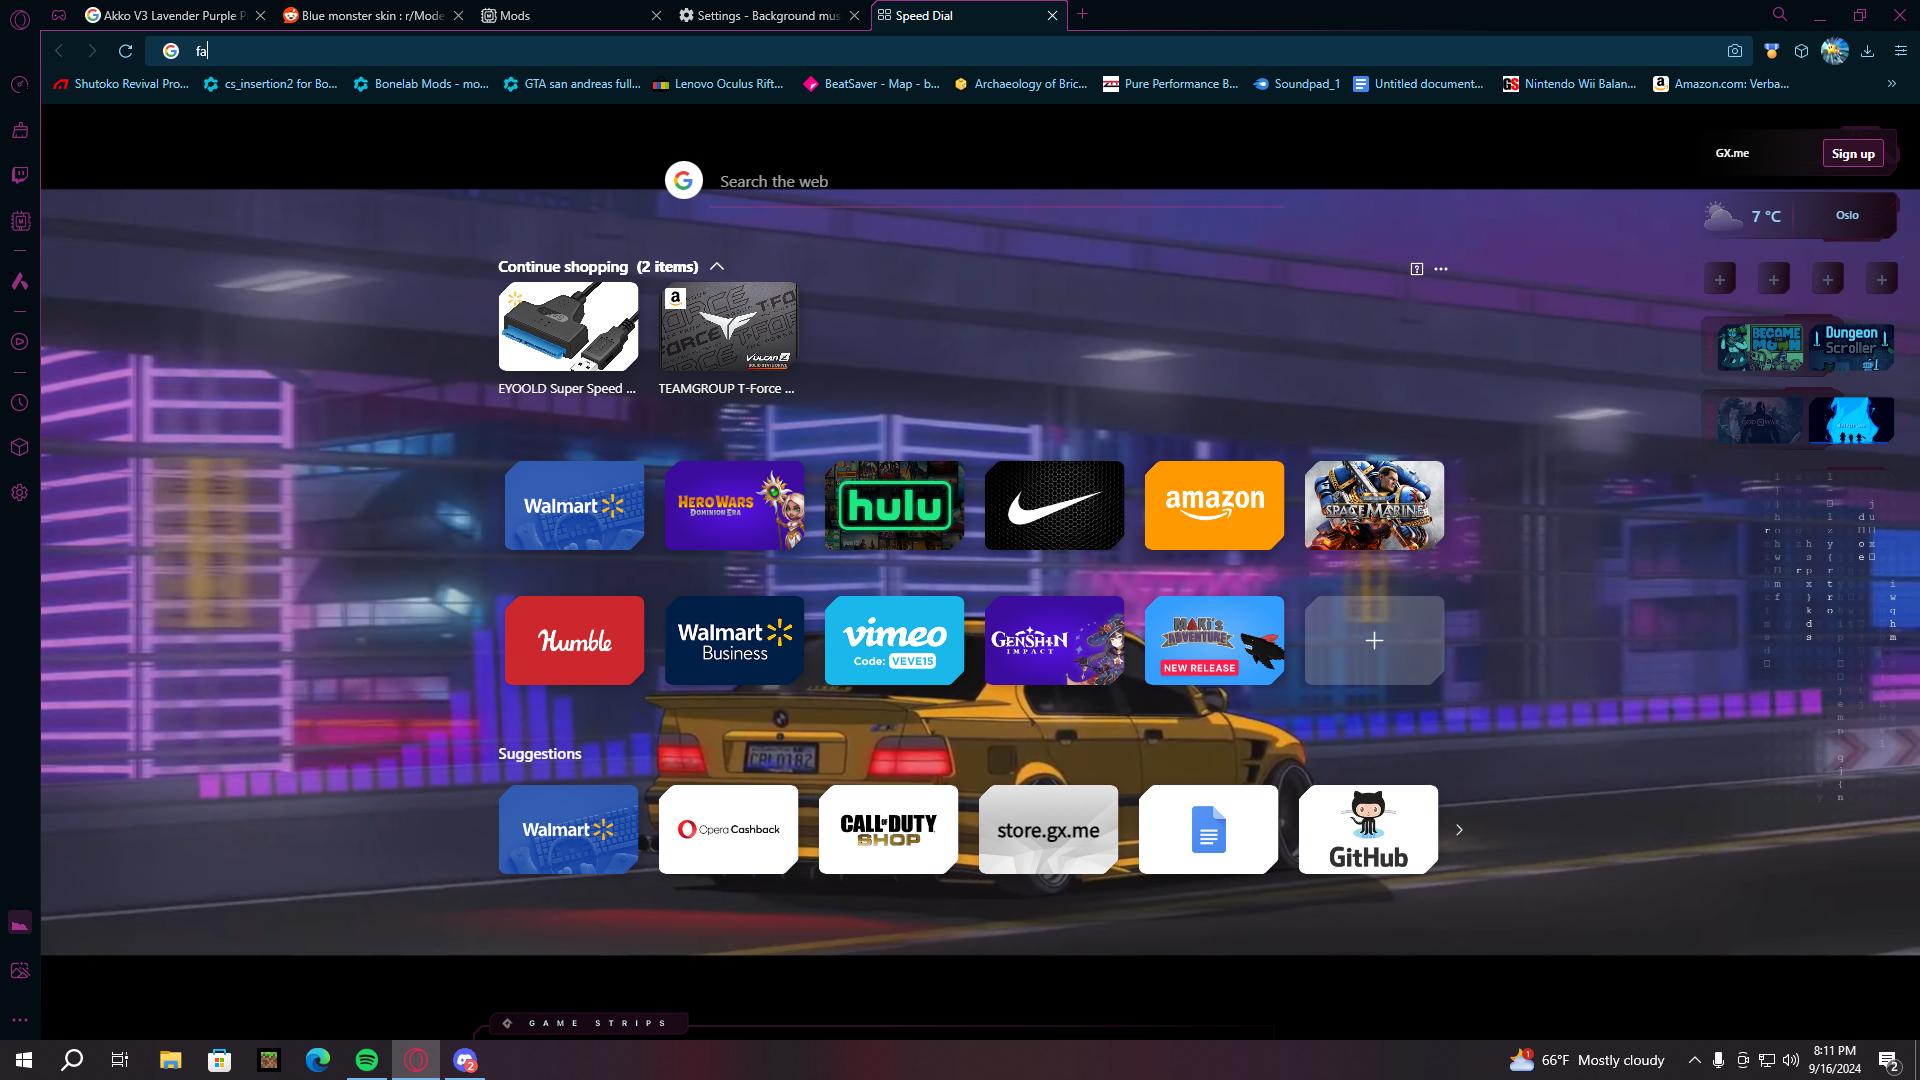
Task: Open Twitch from the sidebar
Action: (19, 175)
